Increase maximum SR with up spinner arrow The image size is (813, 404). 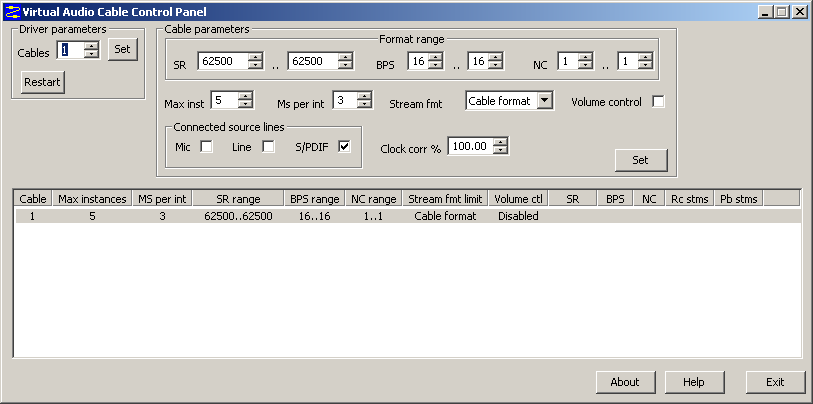pos(346,57)
